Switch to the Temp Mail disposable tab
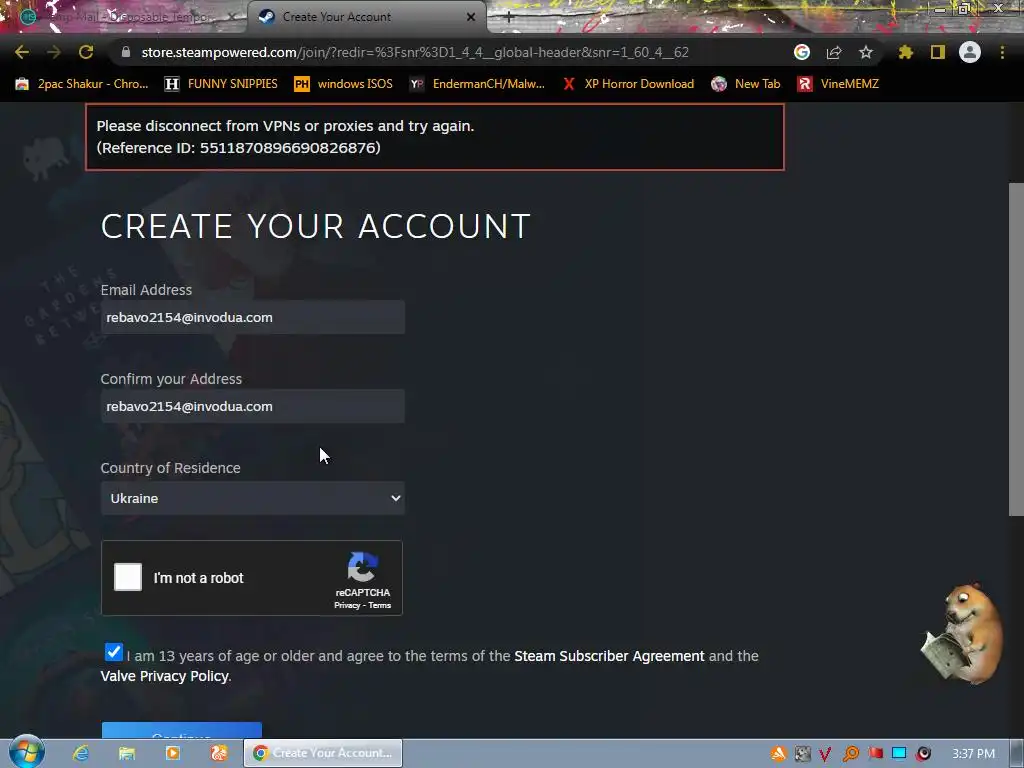Image resolution: width=1024 pixels, height=768 pixels. tap(124, 17)
